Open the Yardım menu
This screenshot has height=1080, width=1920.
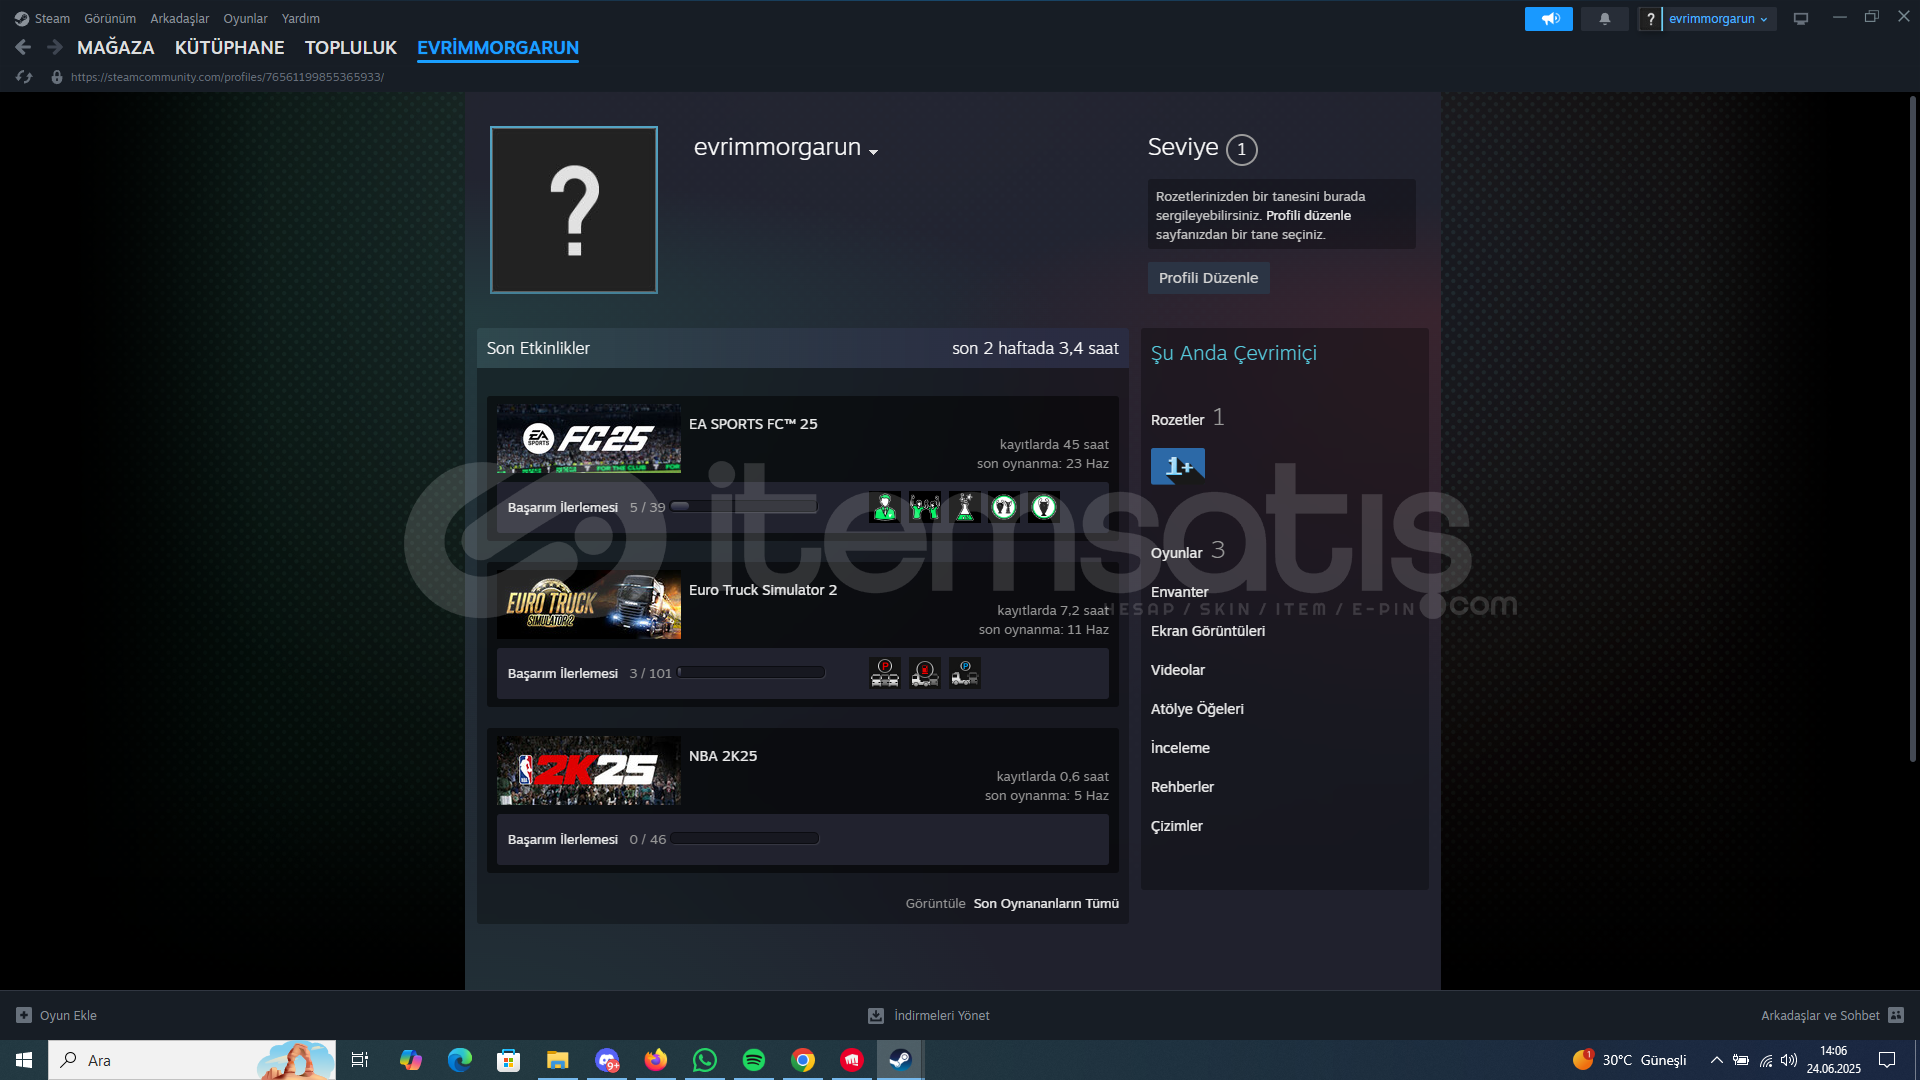click(301, 18)
